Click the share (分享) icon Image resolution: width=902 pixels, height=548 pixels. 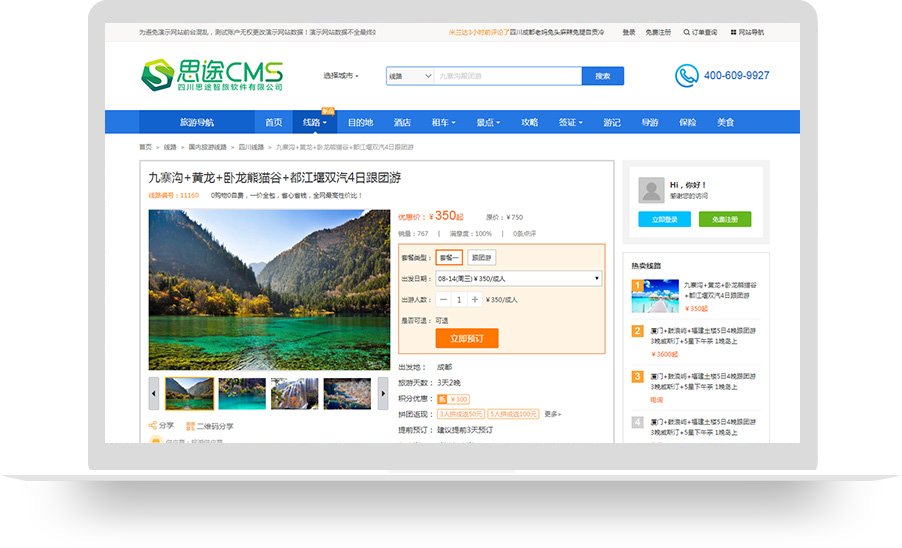[x=153, y=426]
